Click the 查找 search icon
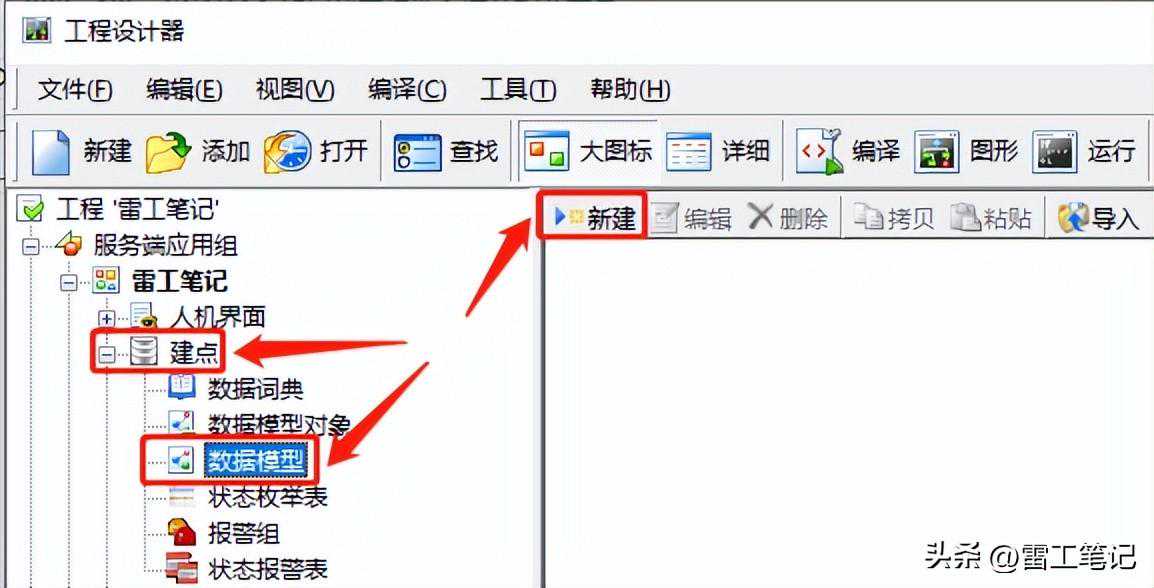This screenshot has height=588, width=1154. [x=417, y=152]
